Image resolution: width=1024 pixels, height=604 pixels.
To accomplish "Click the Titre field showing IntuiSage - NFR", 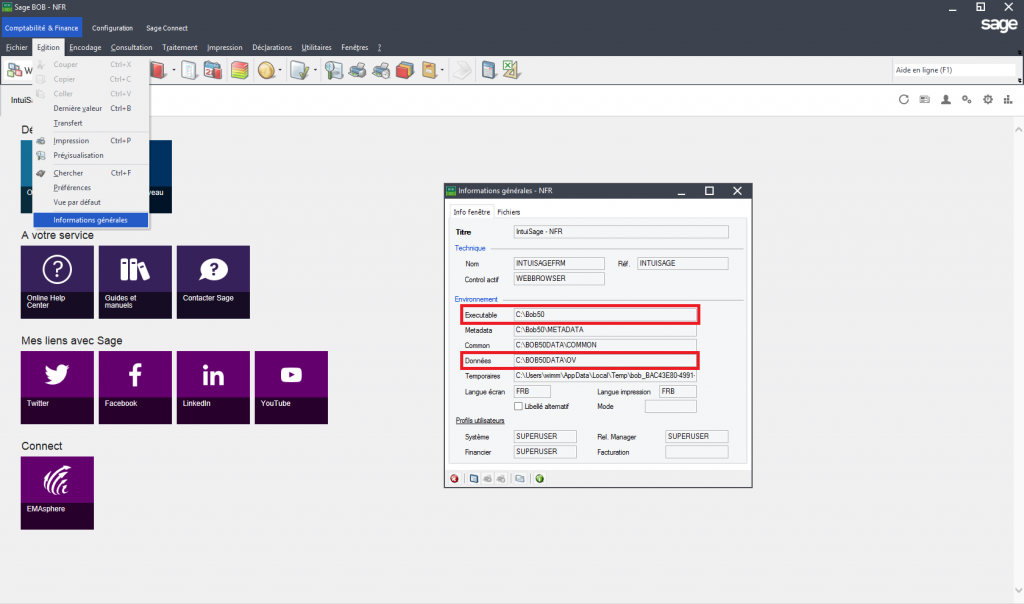I will point(620,232).
